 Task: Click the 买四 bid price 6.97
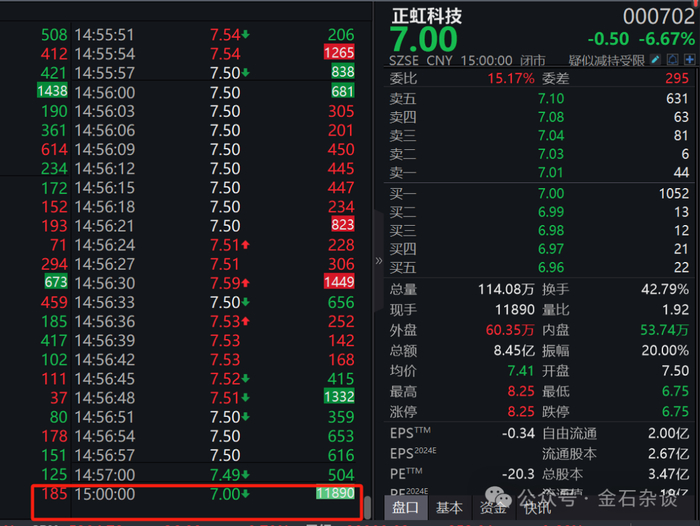pyautogui.click(x=551, y=249)
